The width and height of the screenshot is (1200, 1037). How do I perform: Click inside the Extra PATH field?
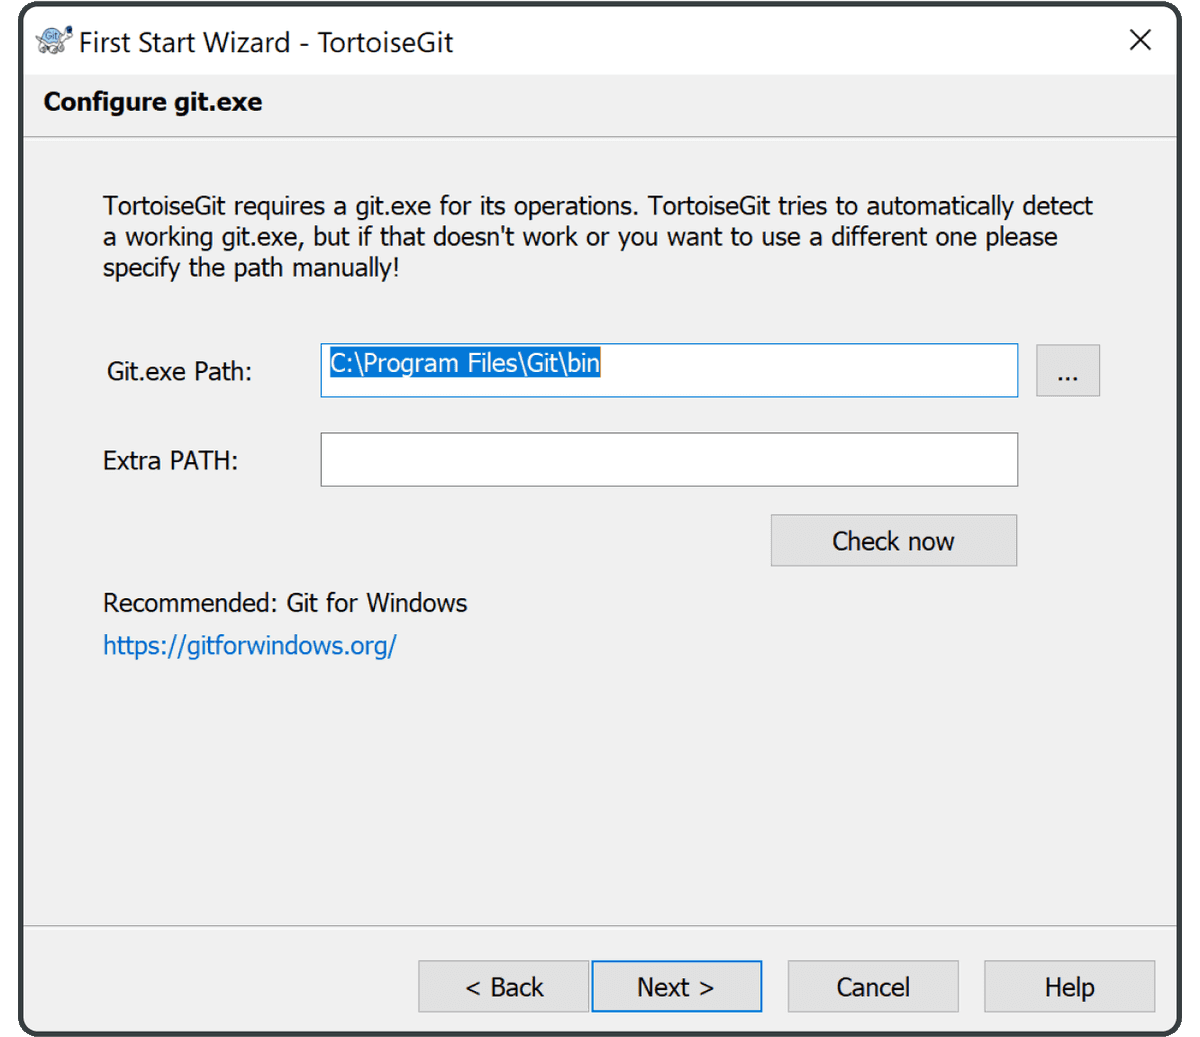coord(668,459)
